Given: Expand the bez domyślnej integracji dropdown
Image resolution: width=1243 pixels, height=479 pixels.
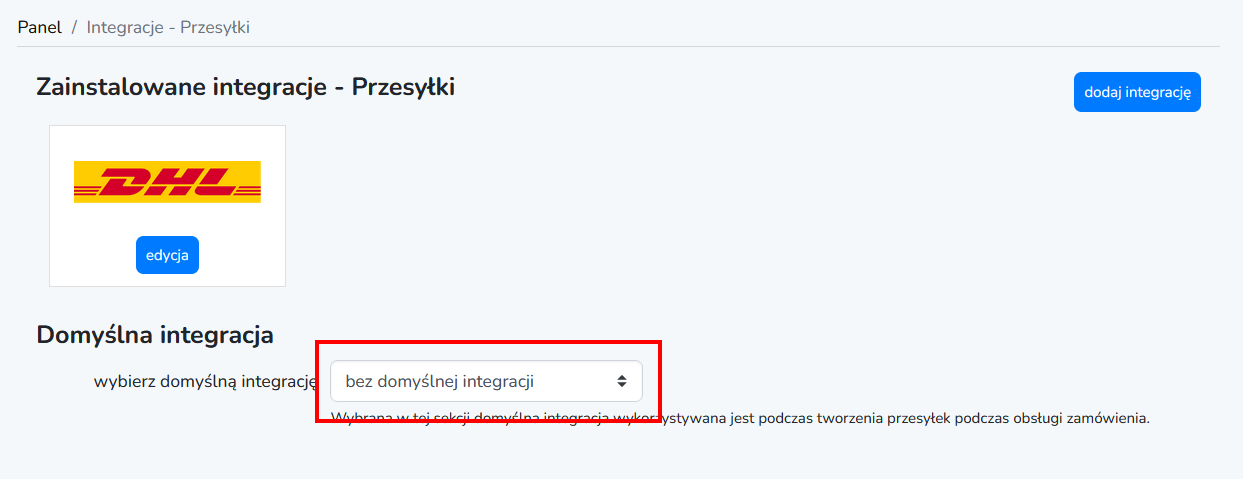Looking at the screenshot, I should coord(486,381).
